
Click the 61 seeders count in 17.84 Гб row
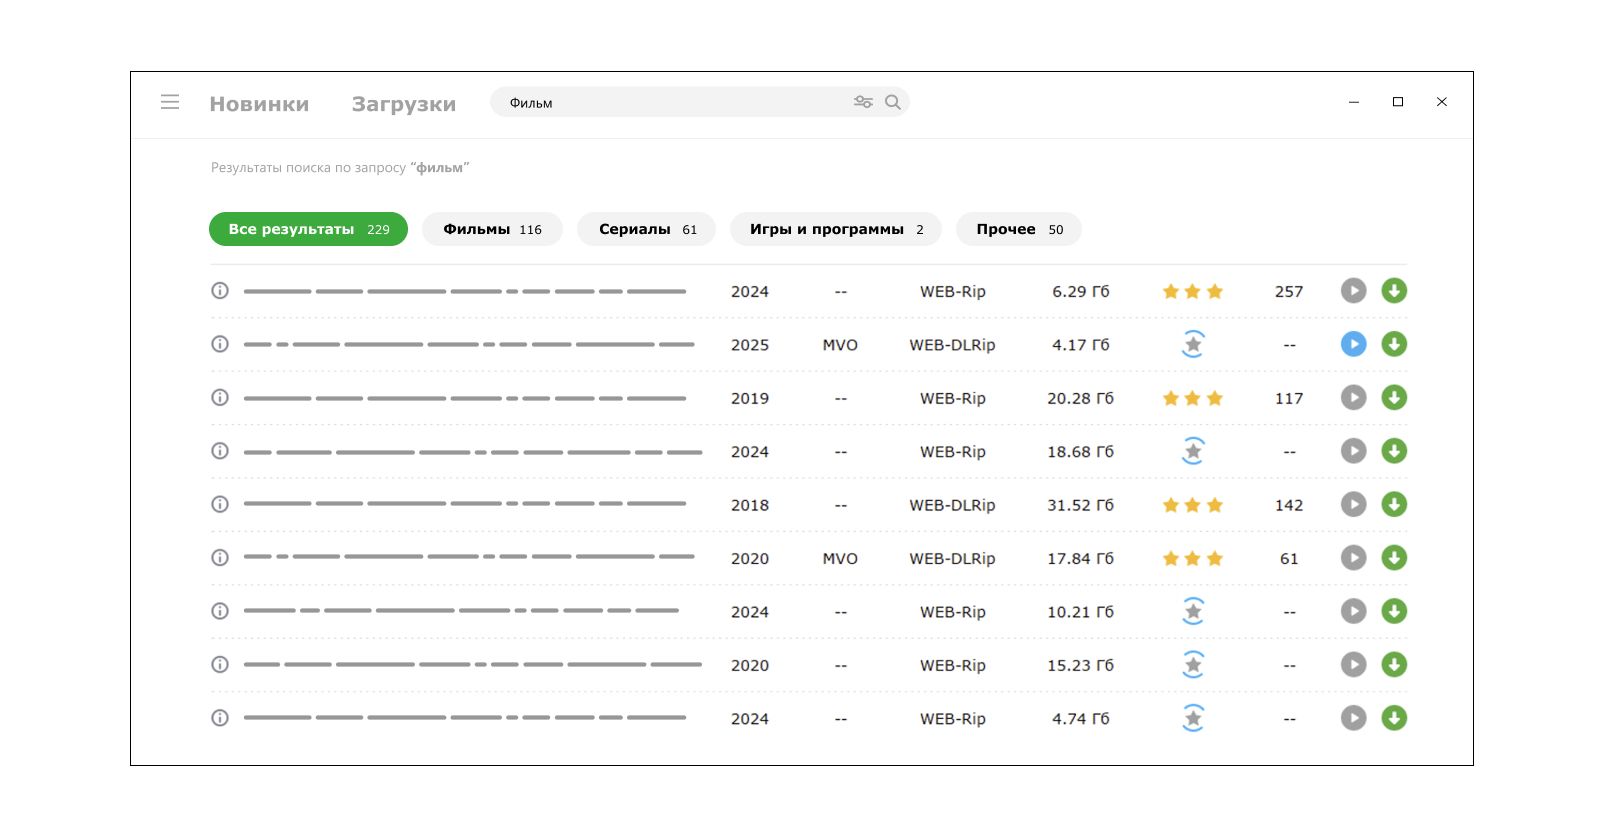point(1289,559)
